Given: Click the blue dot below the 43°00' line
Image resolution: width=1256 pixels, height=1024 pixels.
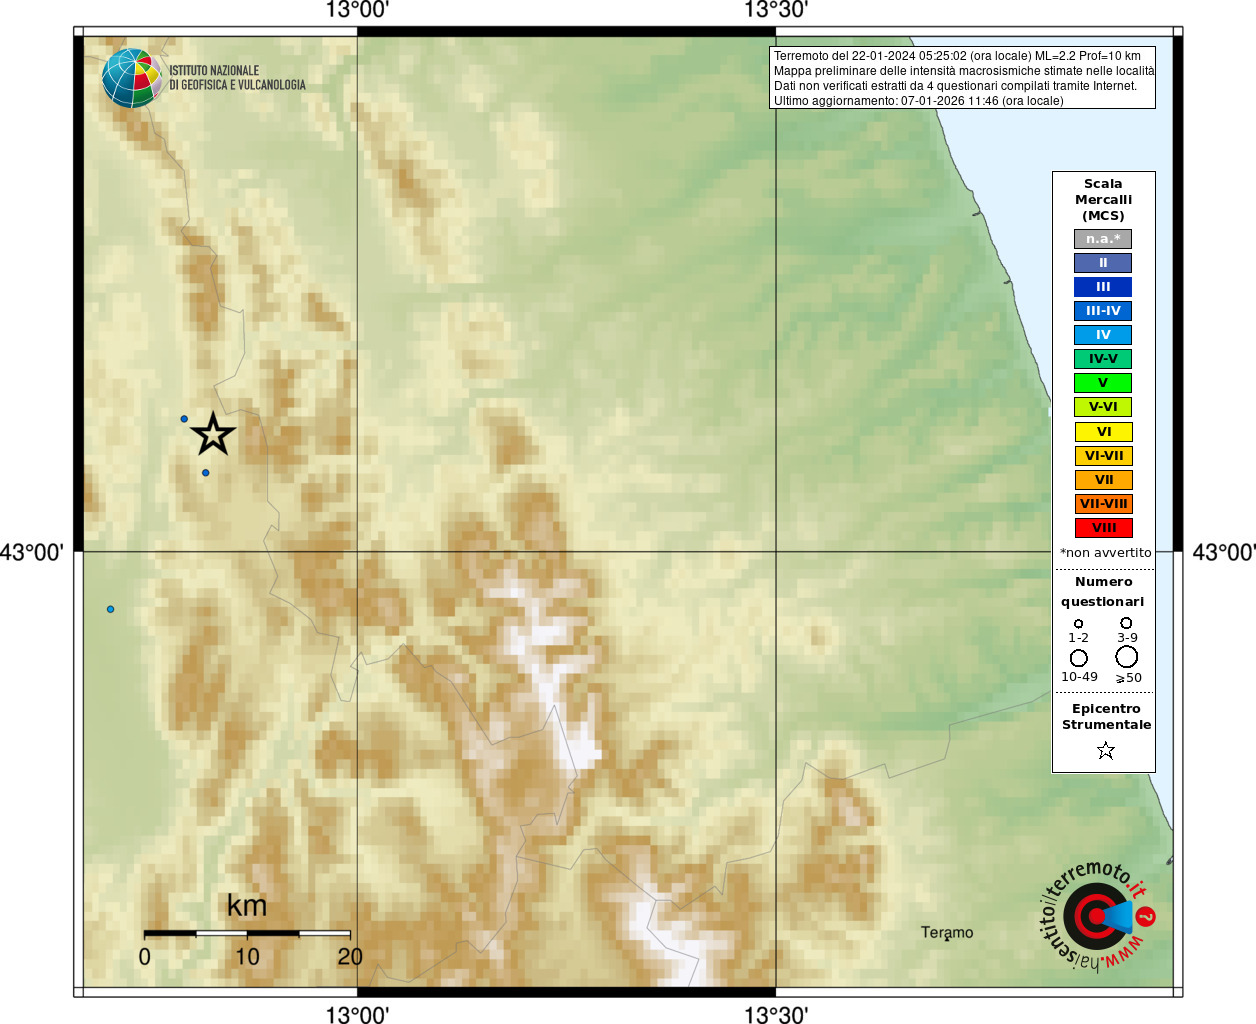Looking at the screenshot, I should (x=110, y=609).
